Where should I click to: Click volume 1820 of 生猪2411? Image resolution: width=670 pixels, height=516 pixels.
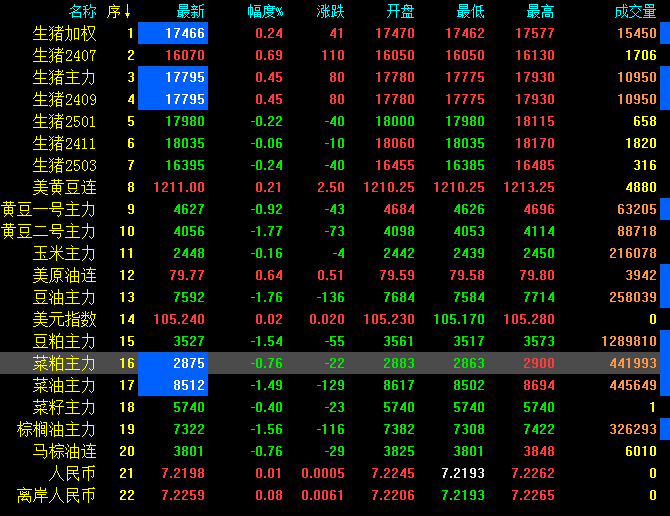641,143
